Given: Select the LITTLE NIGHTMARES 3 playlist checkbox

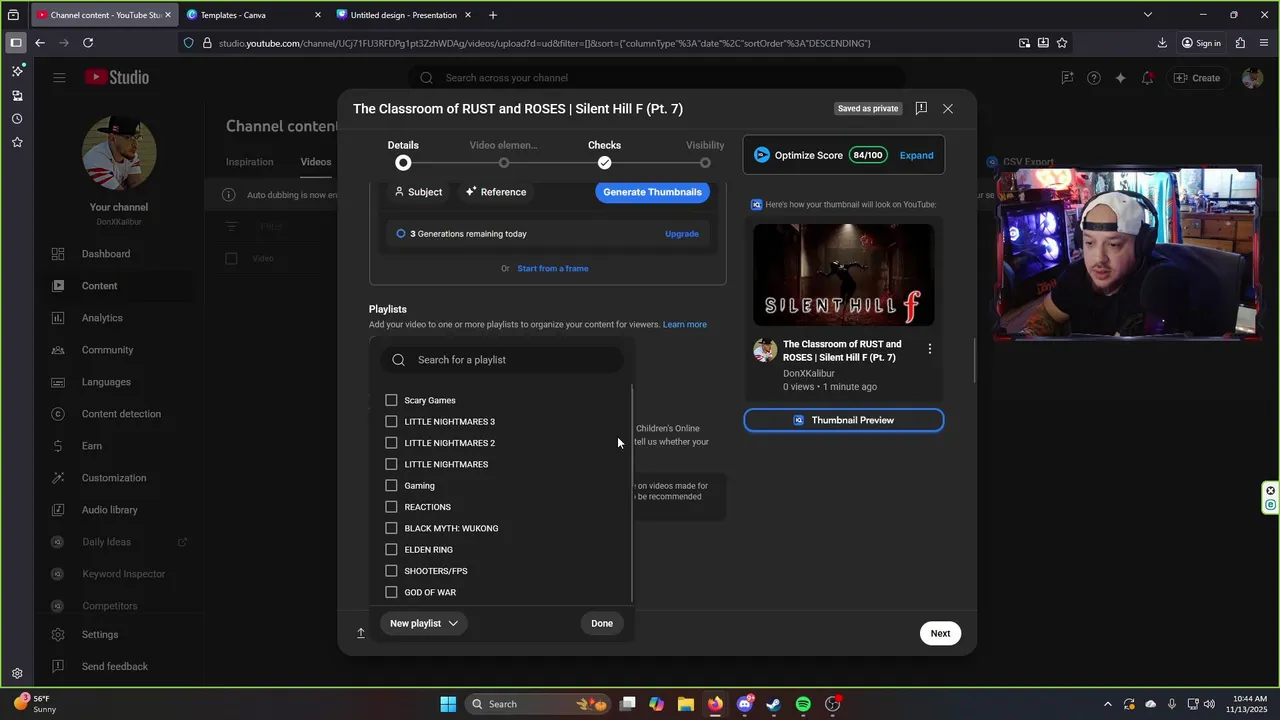Looking at the screenshot, I should coord(391,421).
